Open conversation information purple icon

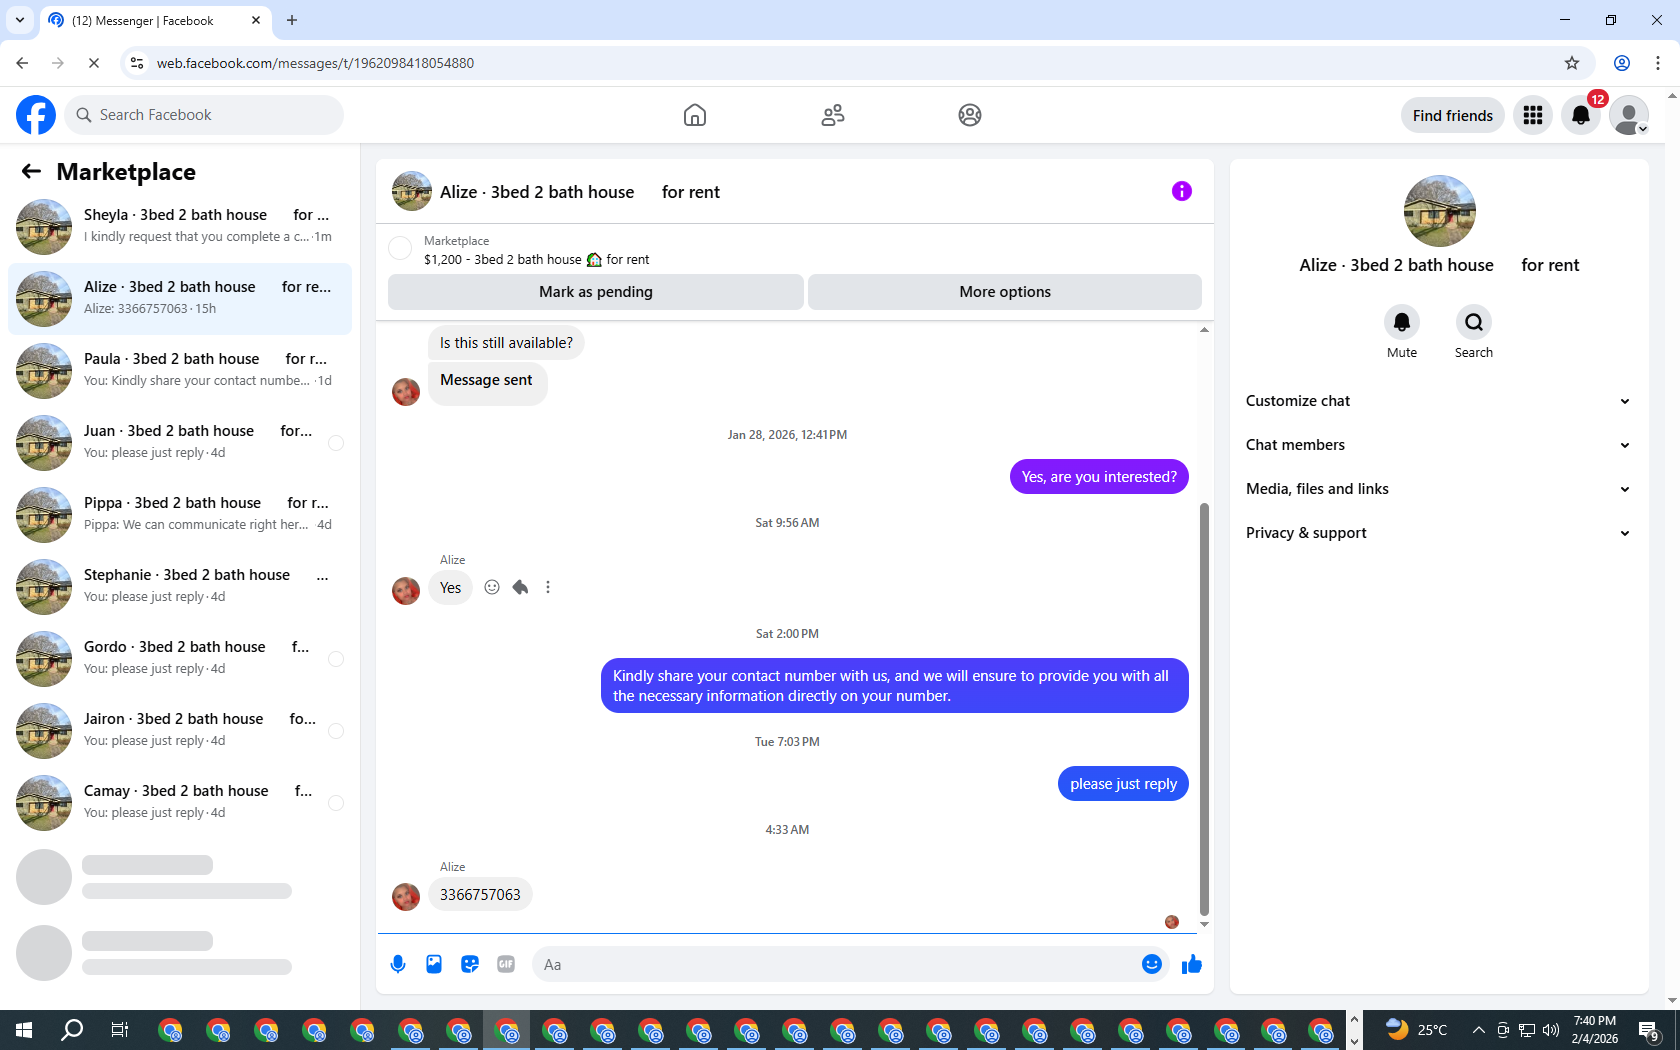pyautogui.click(x=1182, y=191)
